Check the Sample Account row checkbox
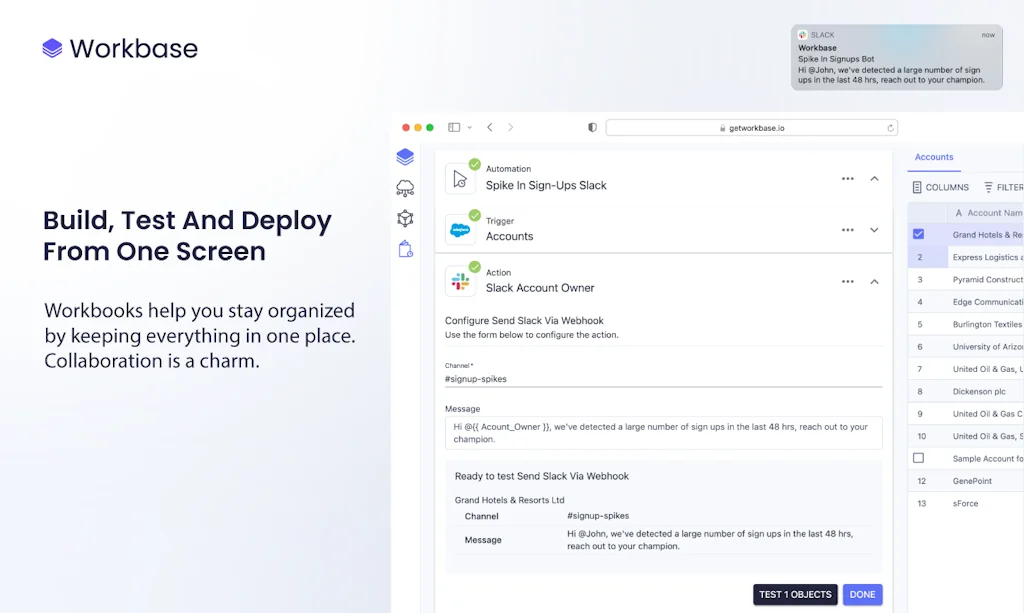The height and width of the screenshot is (613, 1024). coord(917,458)
